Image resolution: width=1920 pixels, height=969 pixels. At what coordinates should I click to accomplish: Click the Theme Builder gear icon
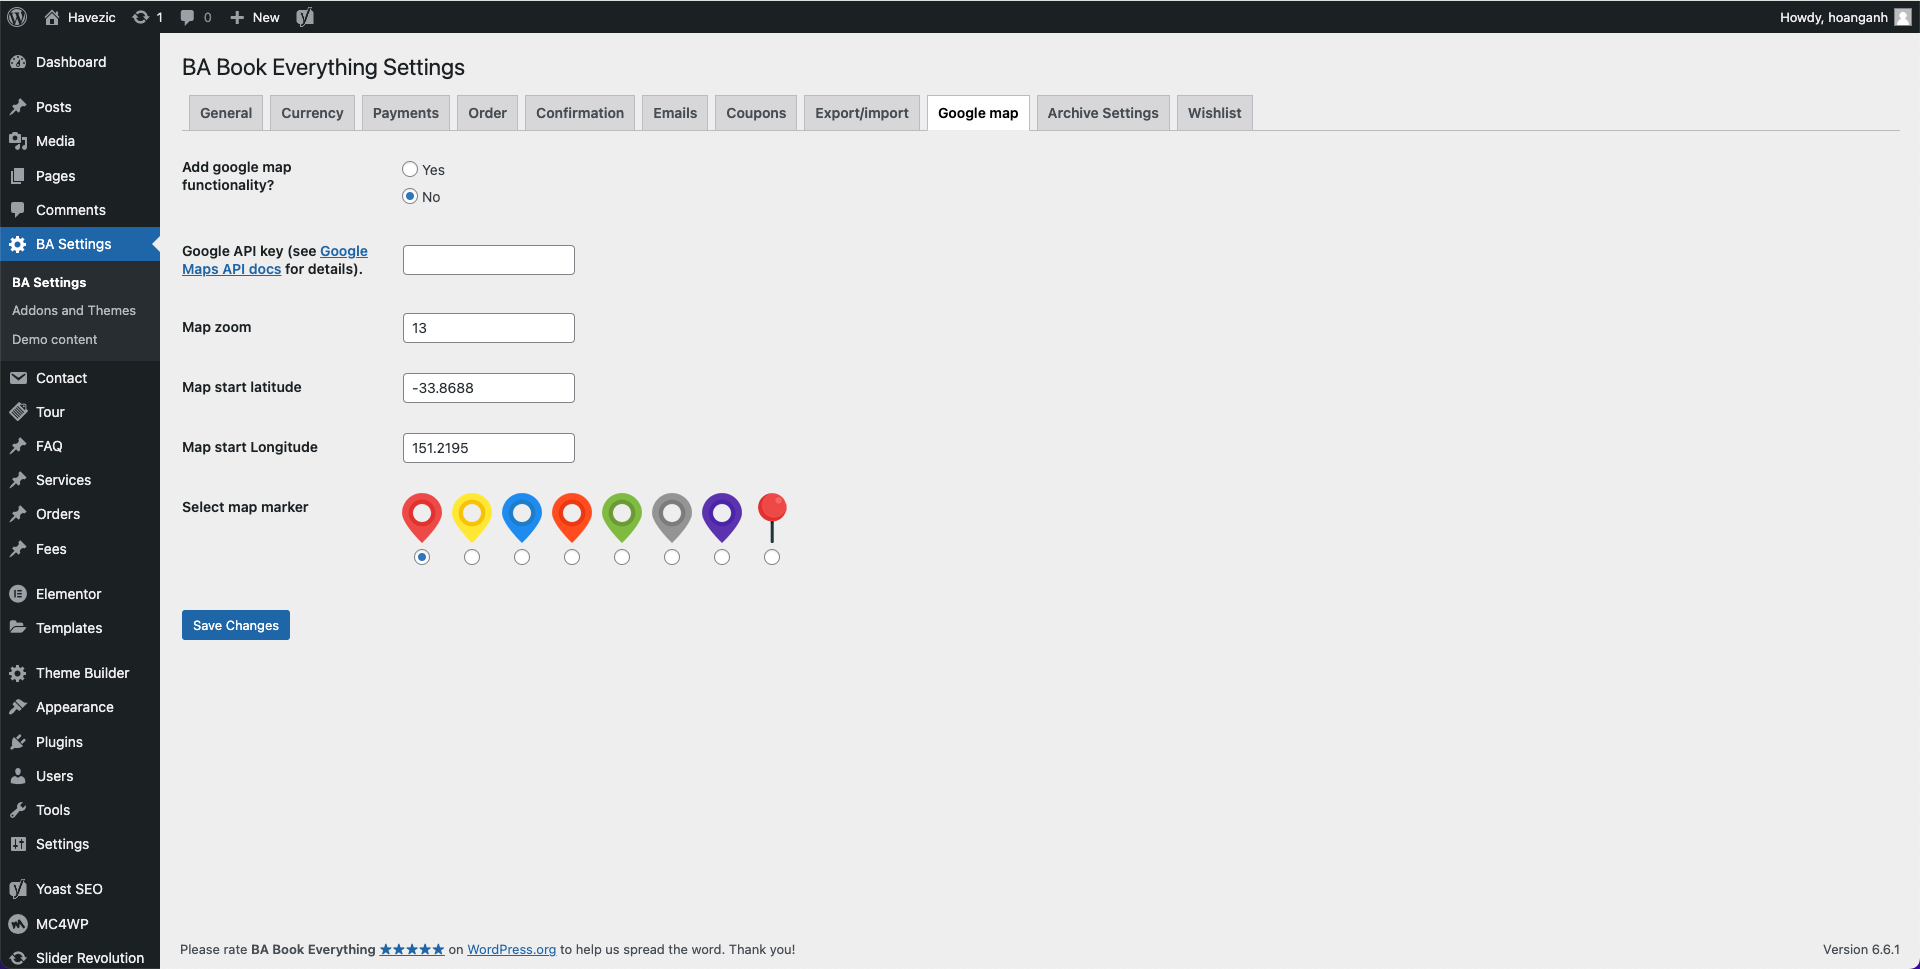18,673
